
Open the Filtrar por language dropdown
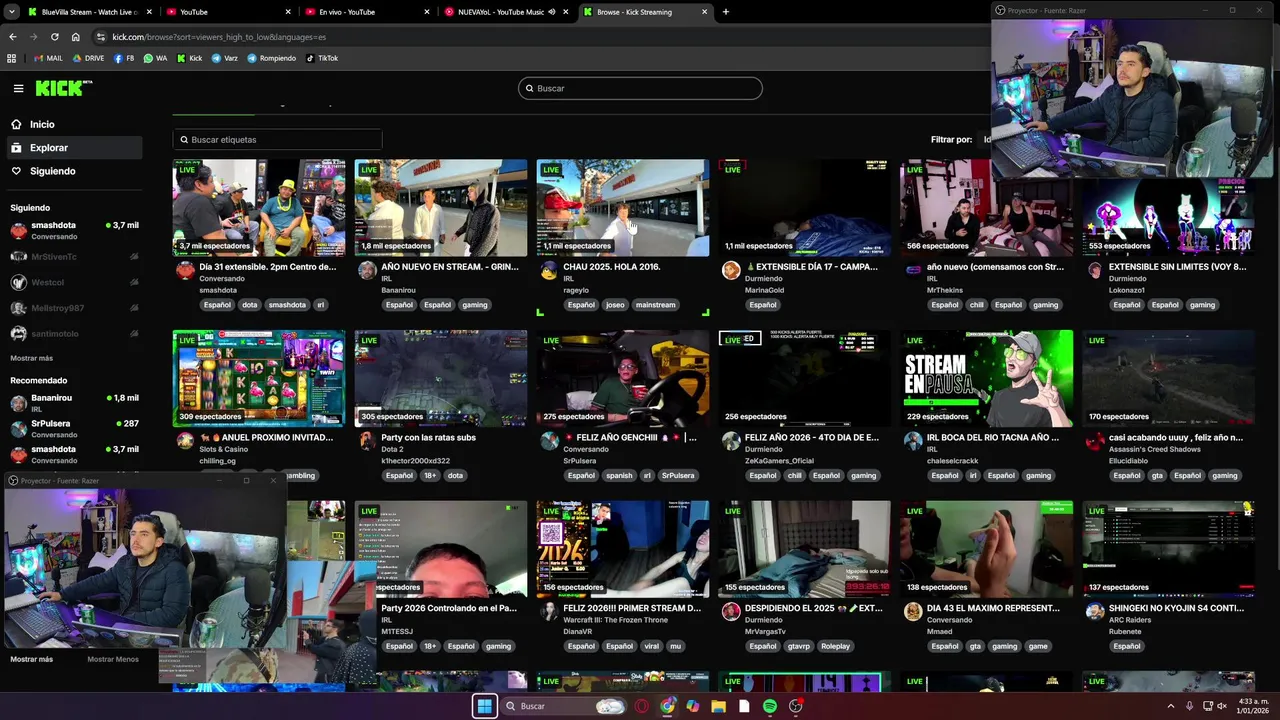point(985,140)
